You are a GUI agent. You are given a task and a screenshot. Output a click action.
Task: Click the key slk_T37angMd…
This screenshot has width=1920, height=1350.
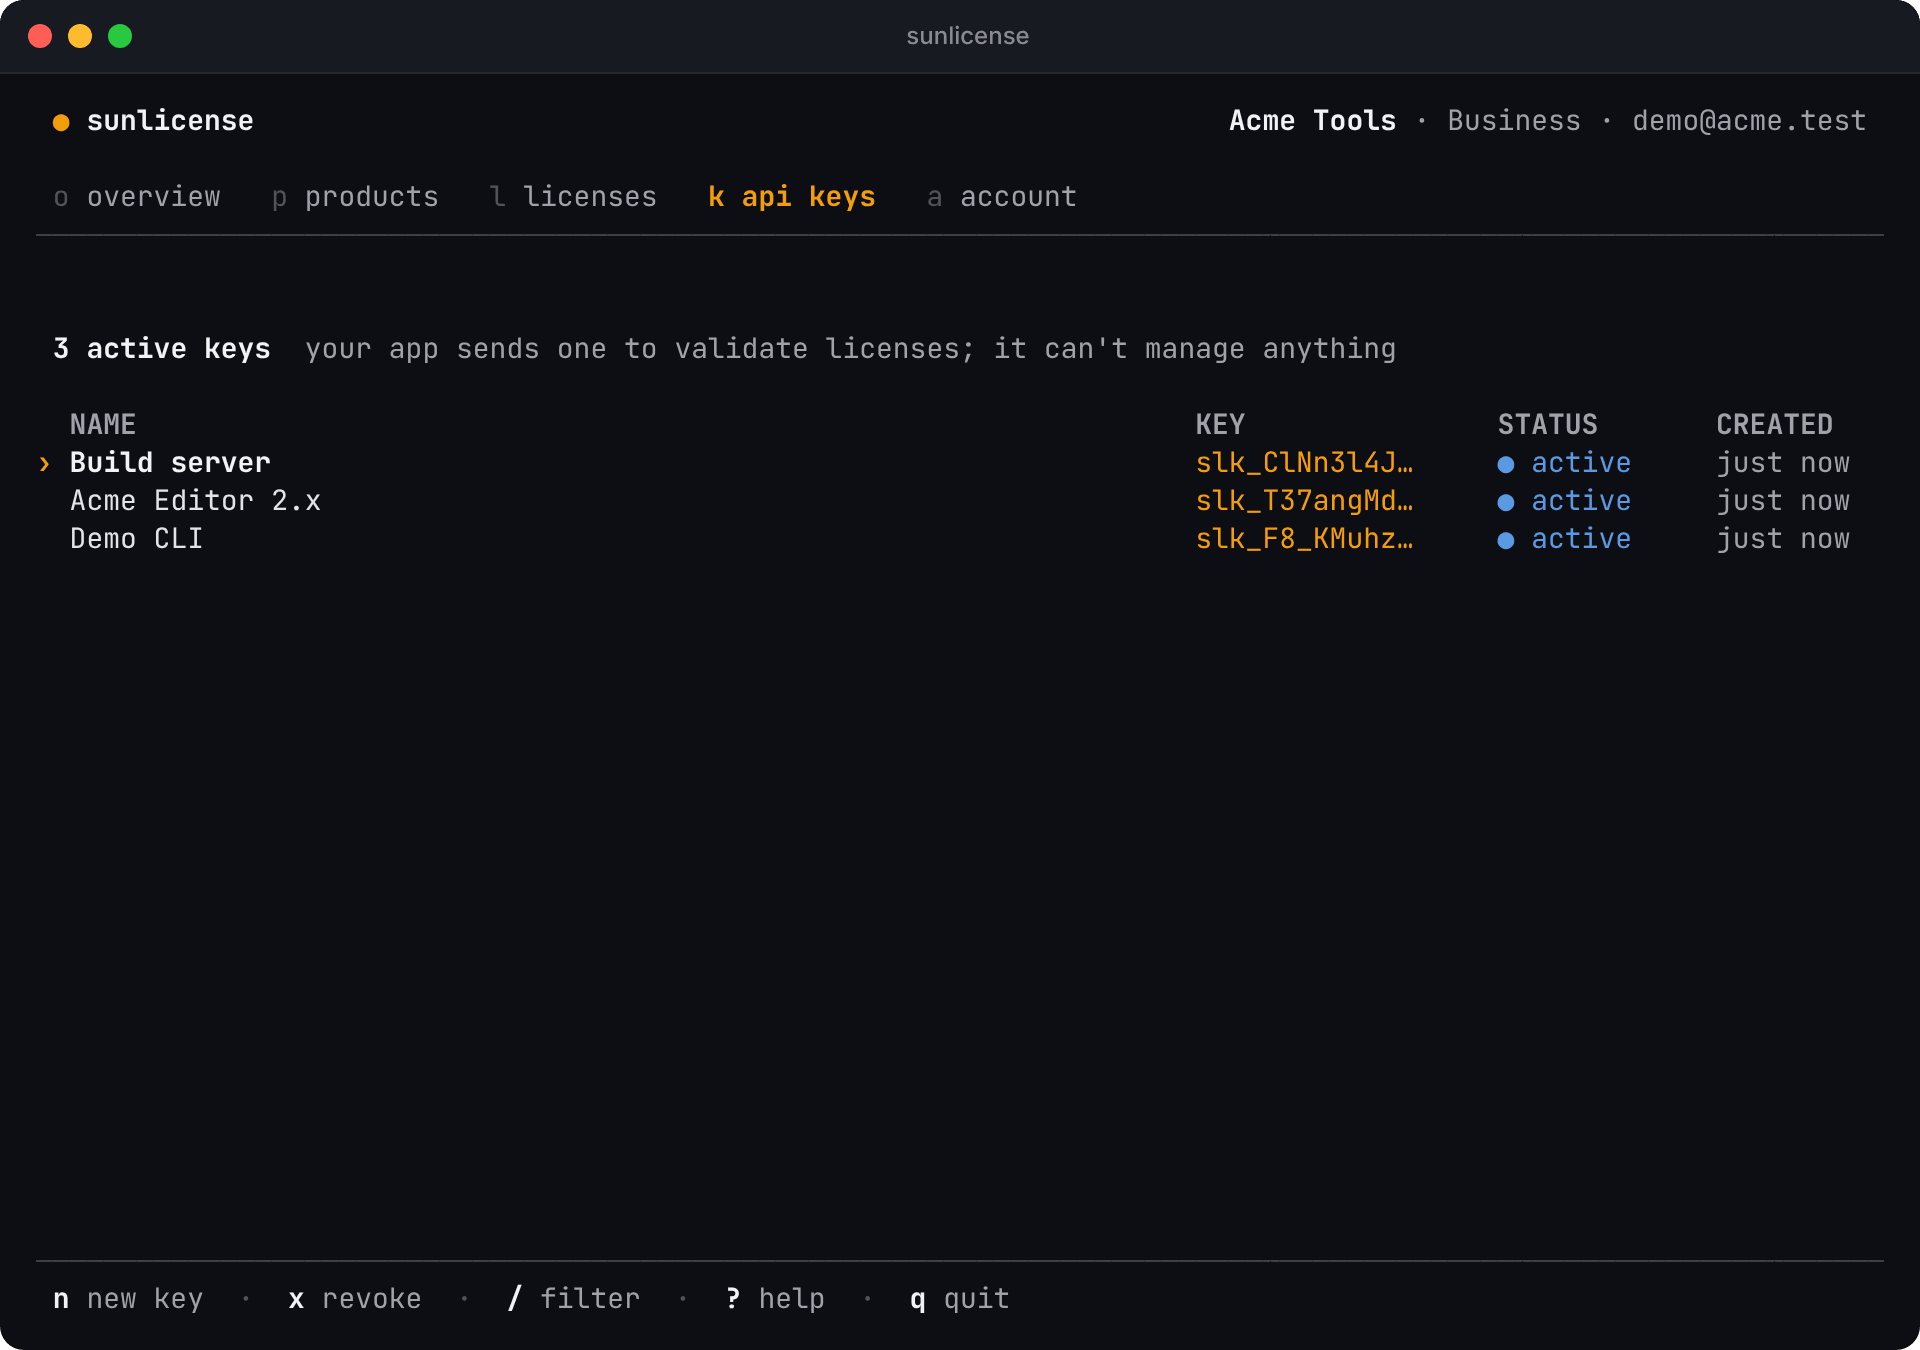pyautogui.click(x=1304, y=501)
